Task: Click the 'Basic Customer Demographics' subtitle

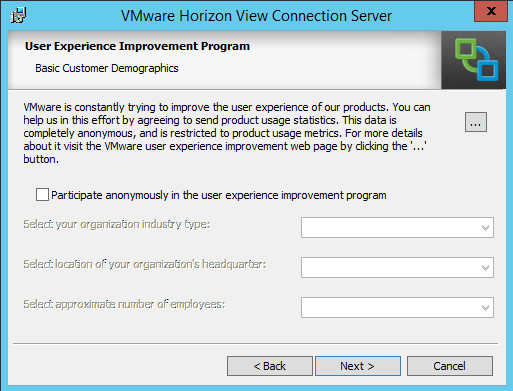Action: [107, 68]
